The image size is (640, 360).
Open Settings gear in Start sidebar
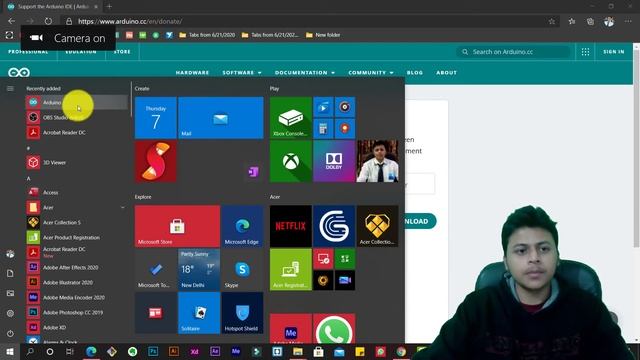pos(10,313)
